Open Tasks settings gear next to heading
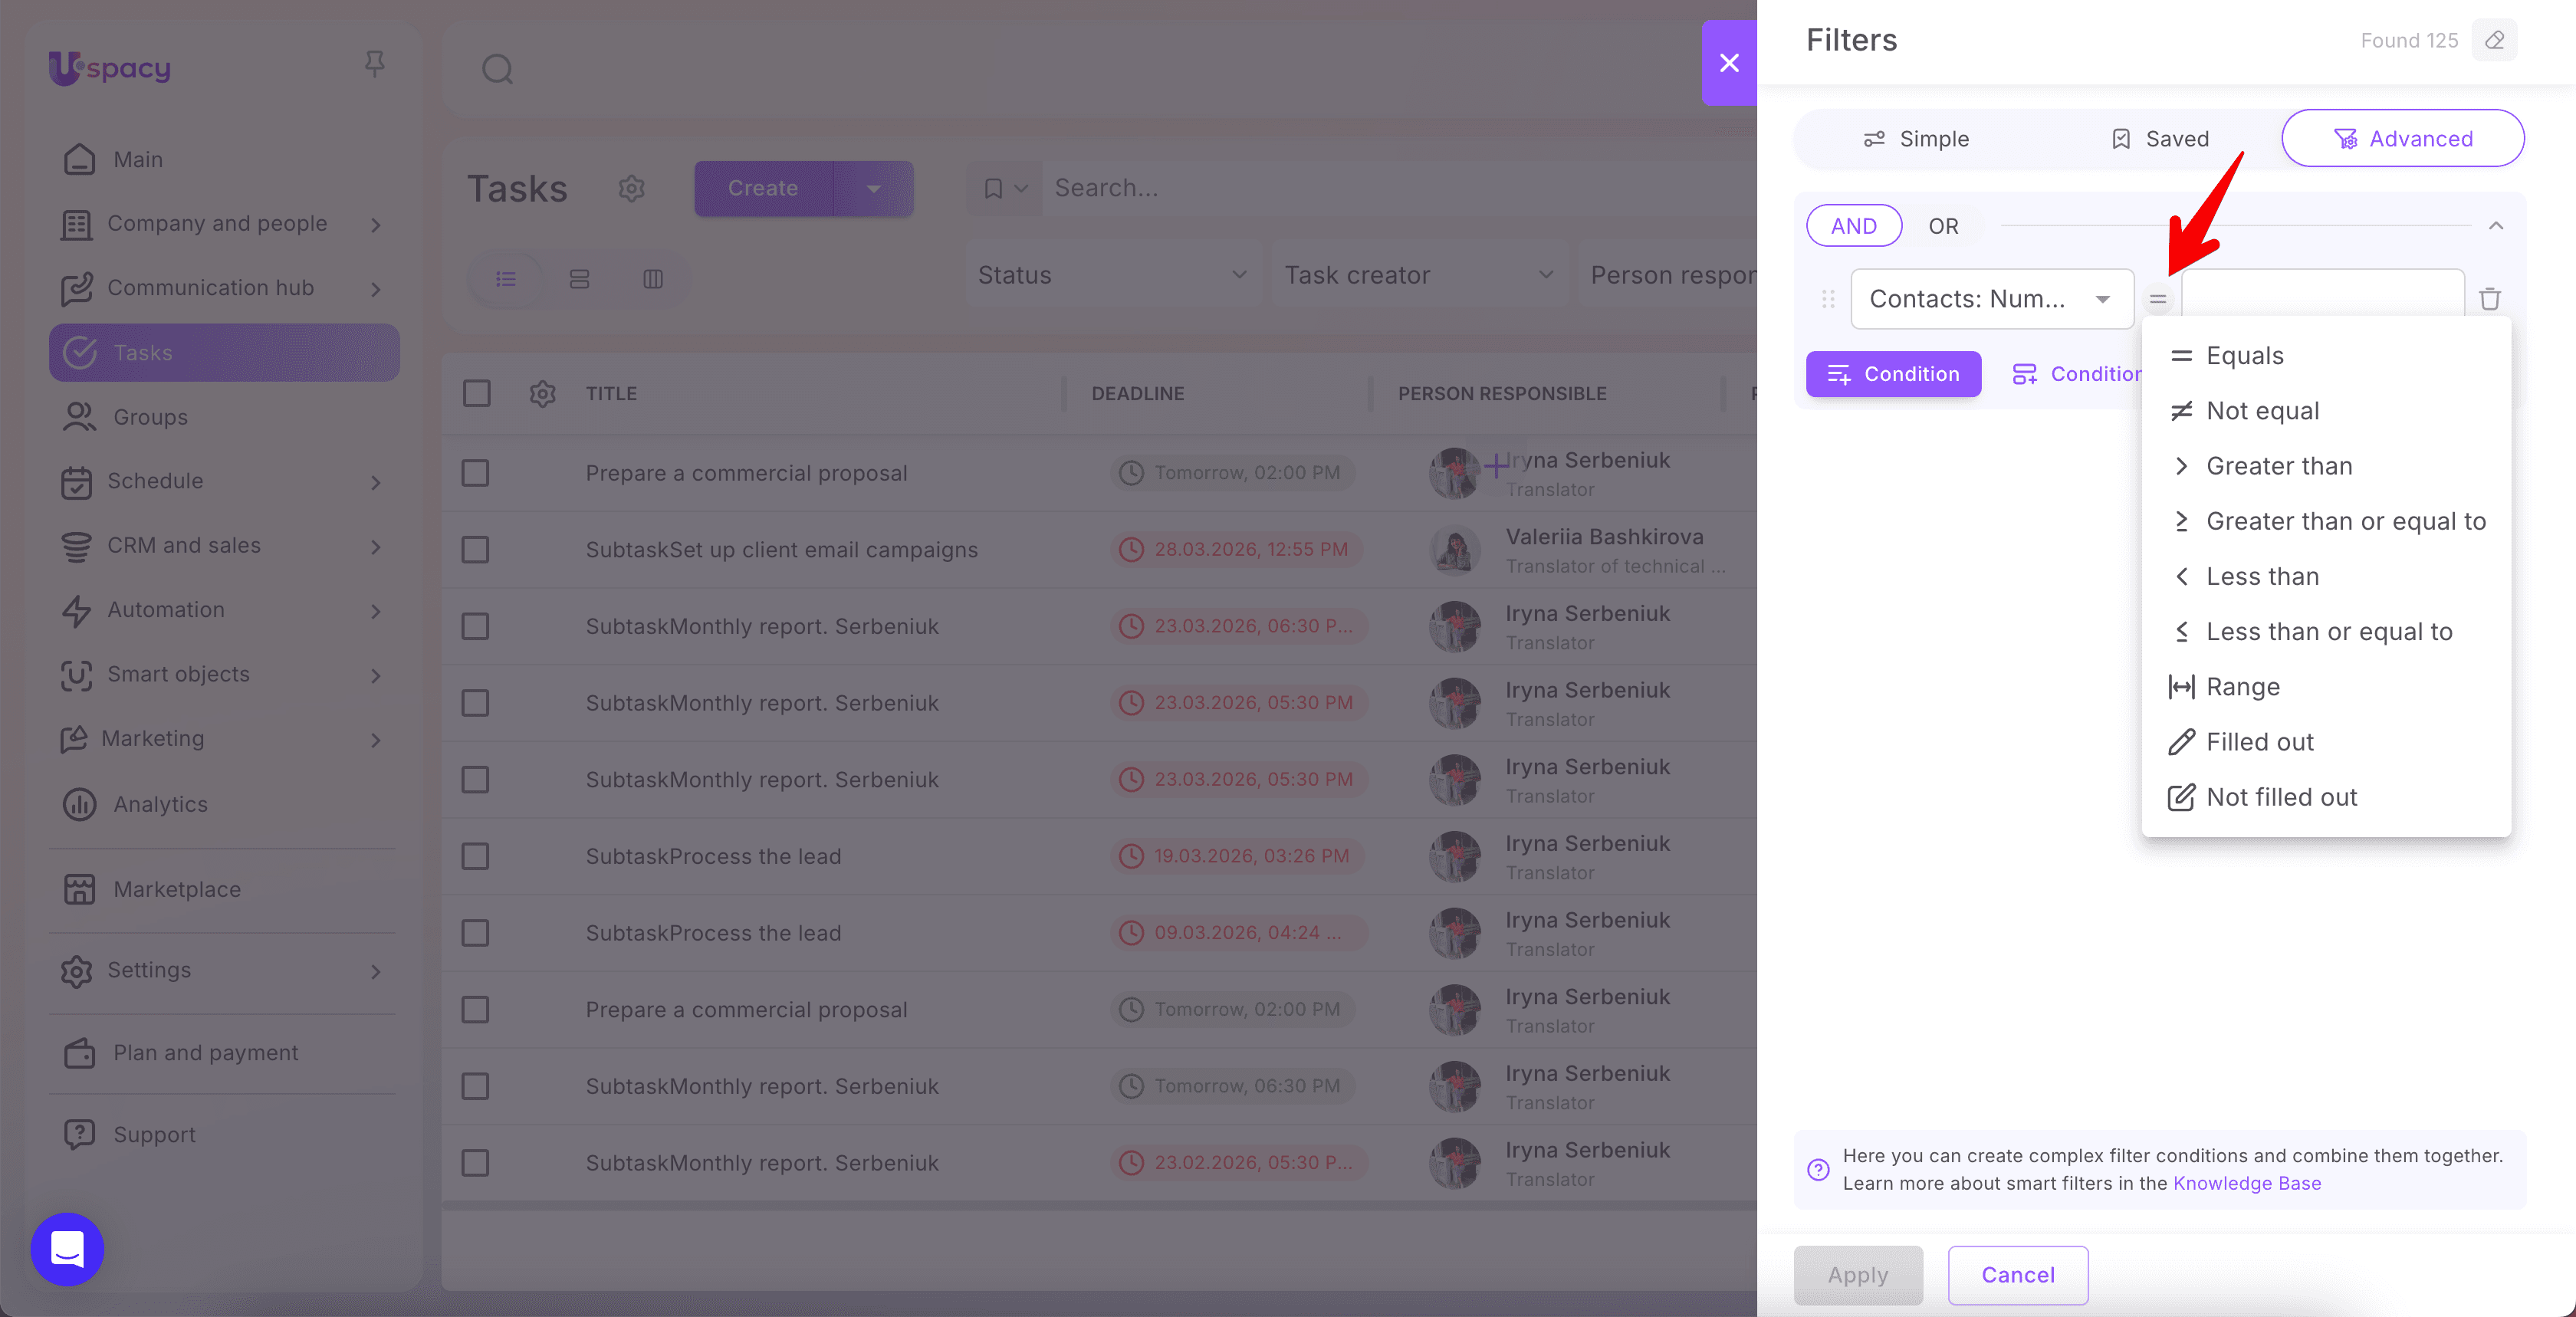 631,188
